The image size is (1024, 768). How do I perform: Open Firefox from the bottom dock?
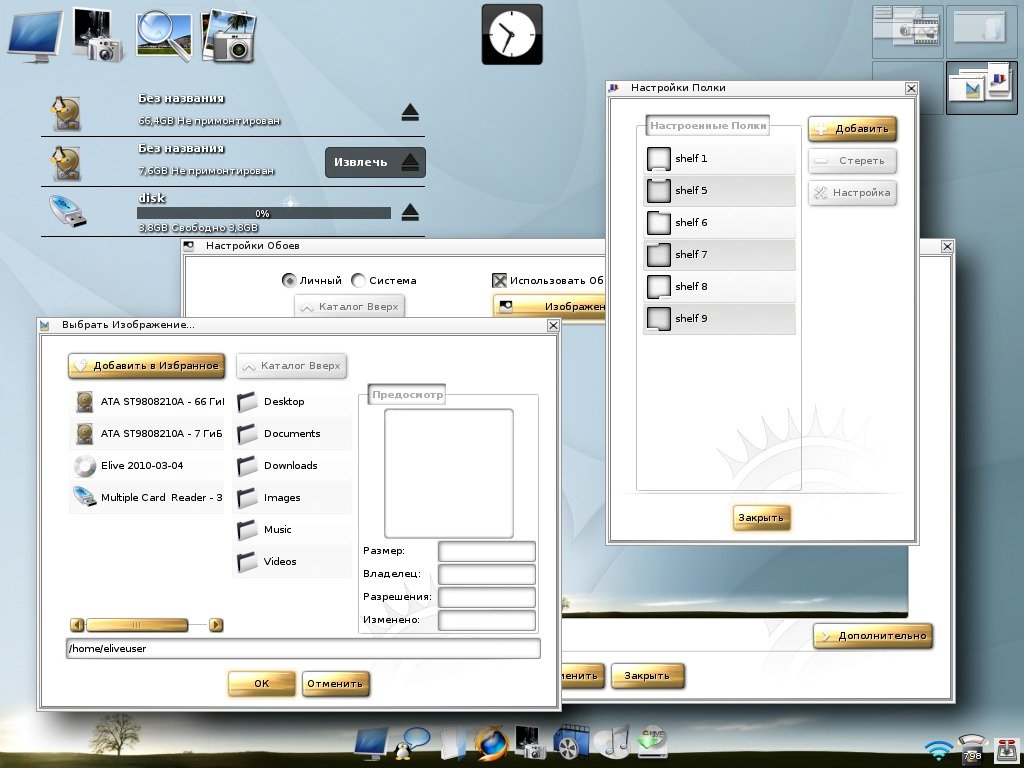[x=492, y=743]
